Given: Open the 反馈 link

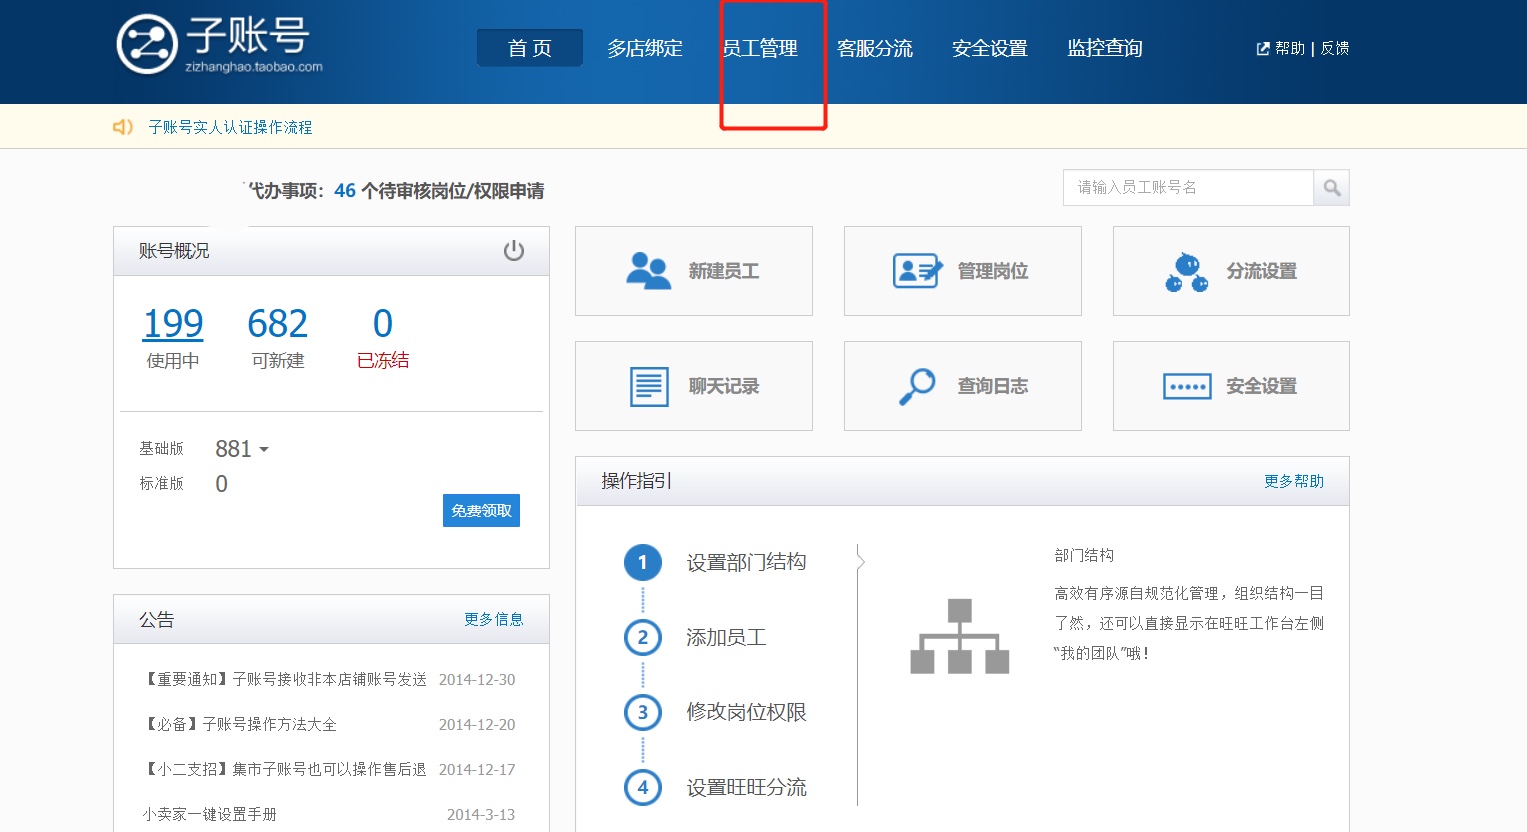Looking at the screenshot, I should tap(1335, 48).
